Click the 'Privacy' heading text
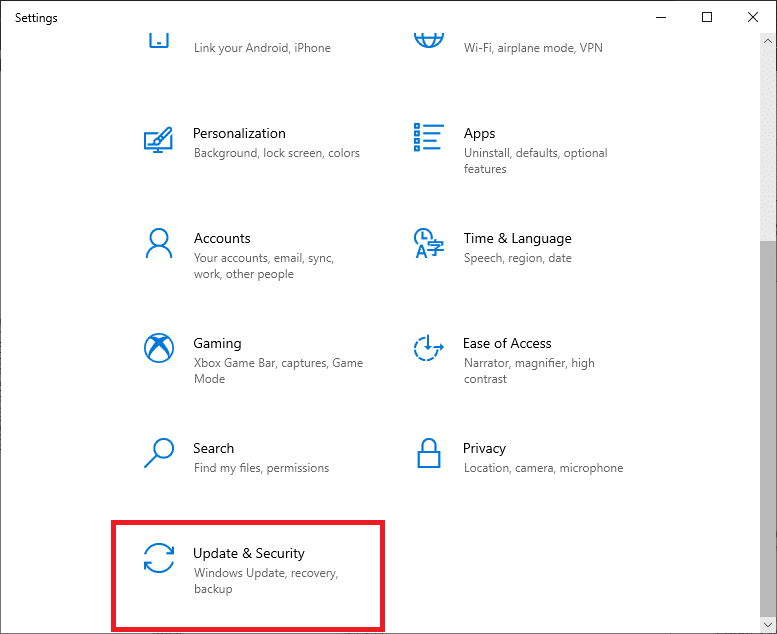 484,448
